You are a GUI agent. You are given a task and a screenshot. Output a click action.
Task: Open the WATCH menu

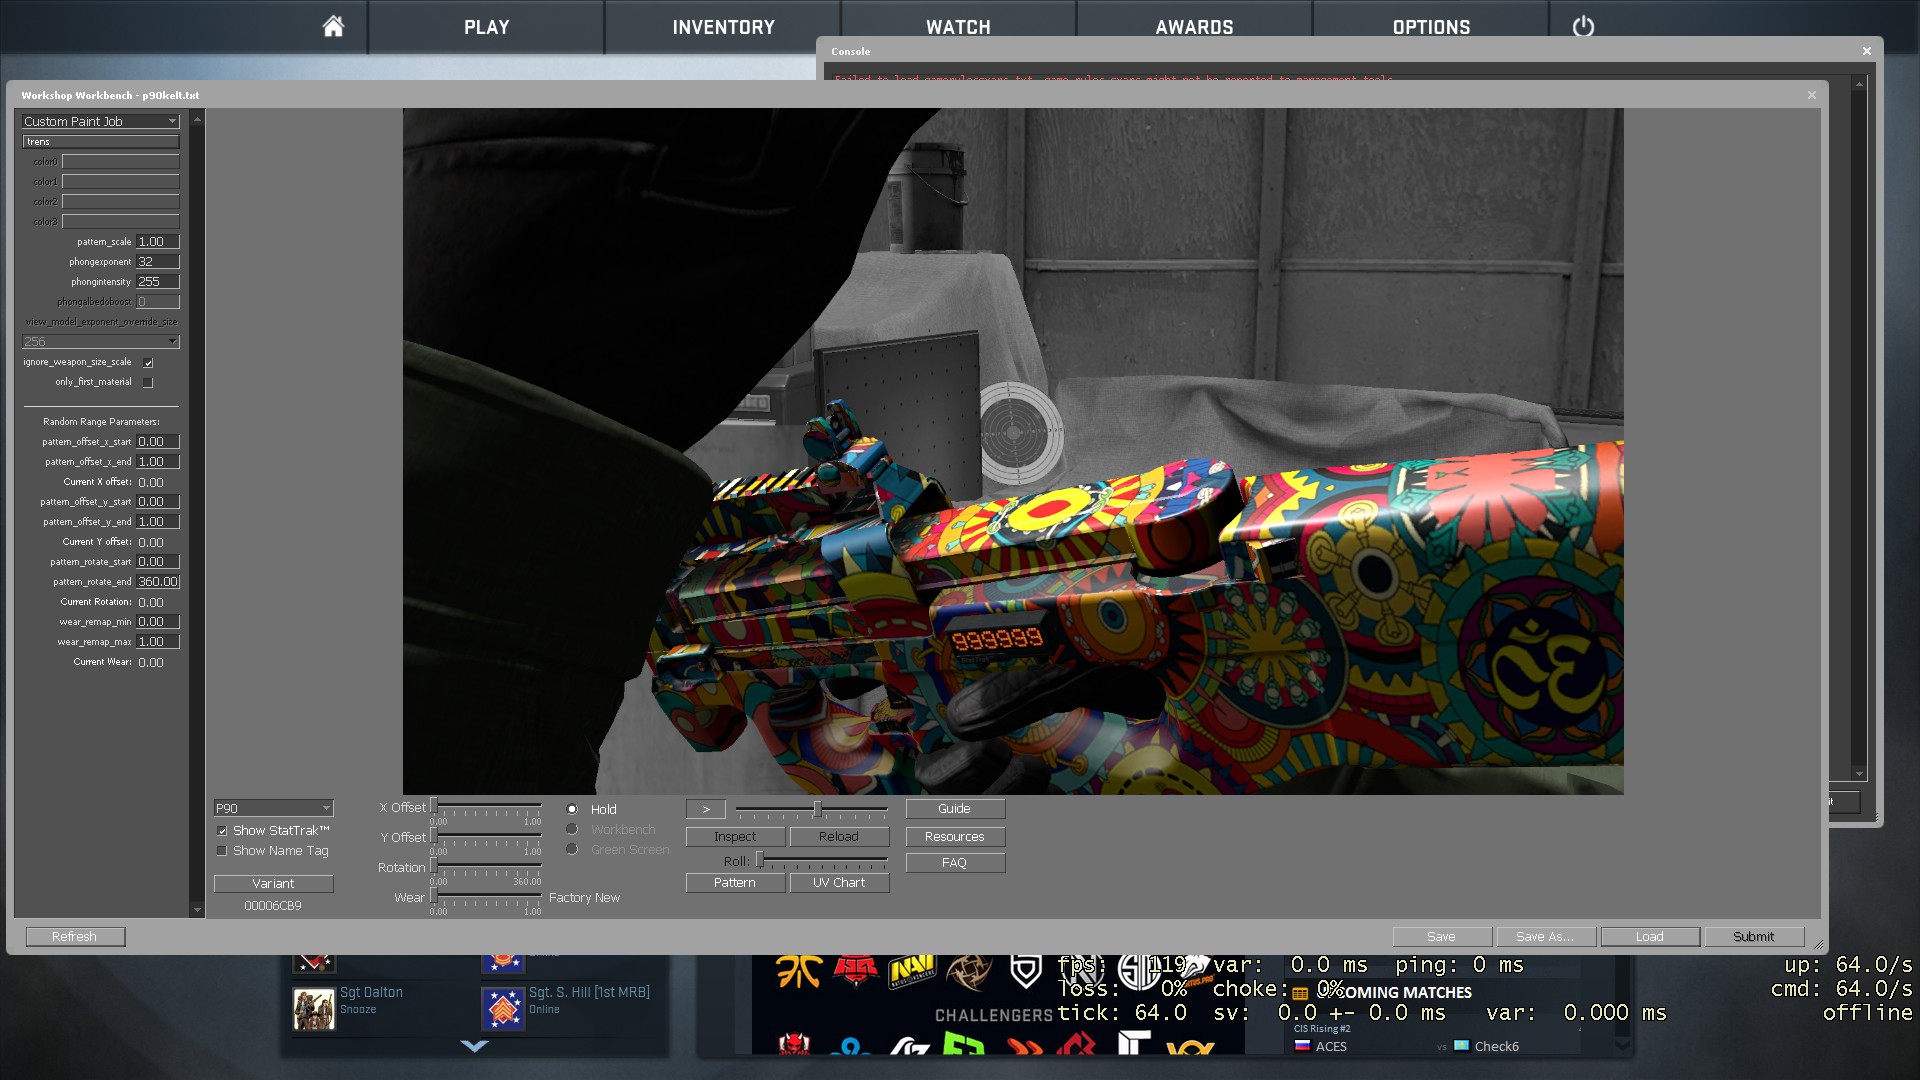(958, 27)
